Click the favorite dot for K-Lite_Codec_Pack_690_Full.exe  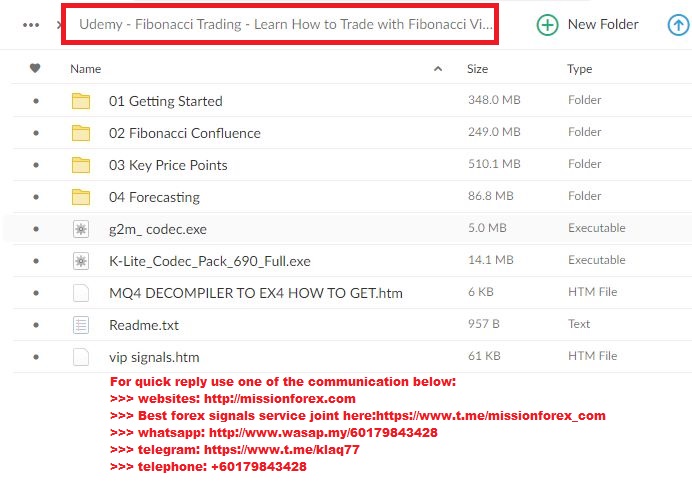pyautogui.click(x=36, y=261)
